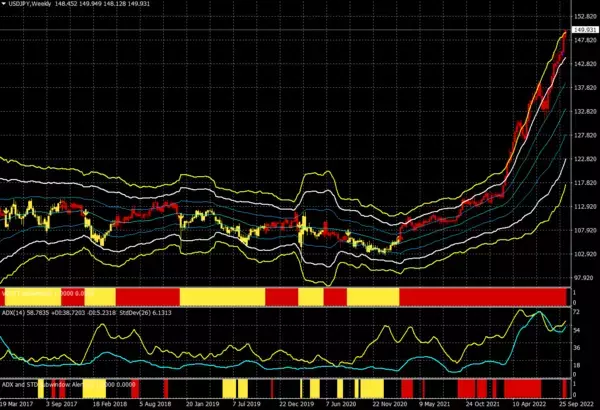Click the 152.820 price scale label

[584, 17]
